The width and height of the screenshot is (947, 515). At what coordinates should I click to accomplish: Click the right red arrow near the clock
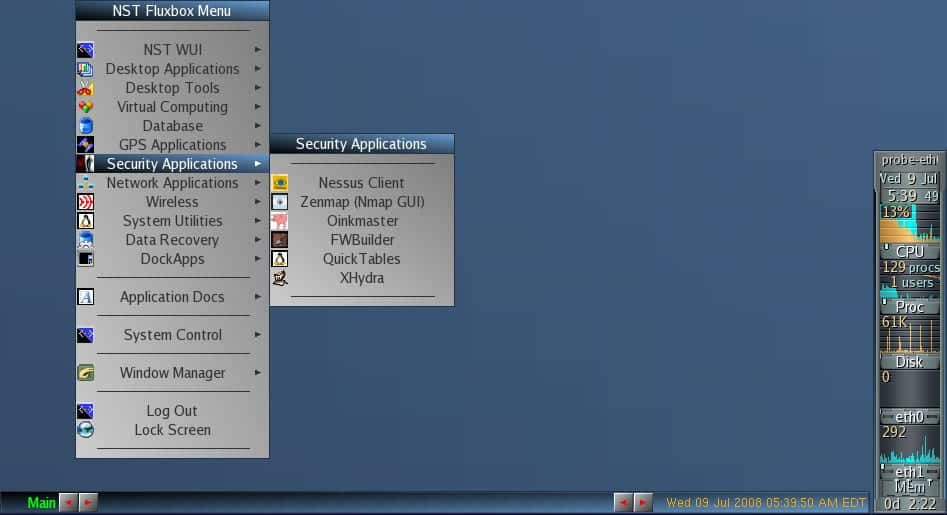[643, 502]
